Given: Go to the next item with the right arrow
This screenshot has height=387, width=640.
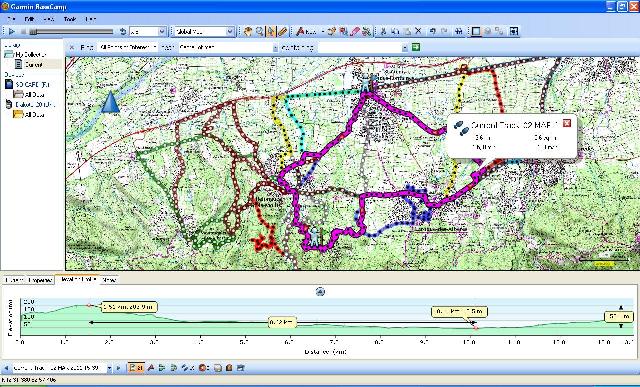Looking at the screenshot, I should coord(118,368).
